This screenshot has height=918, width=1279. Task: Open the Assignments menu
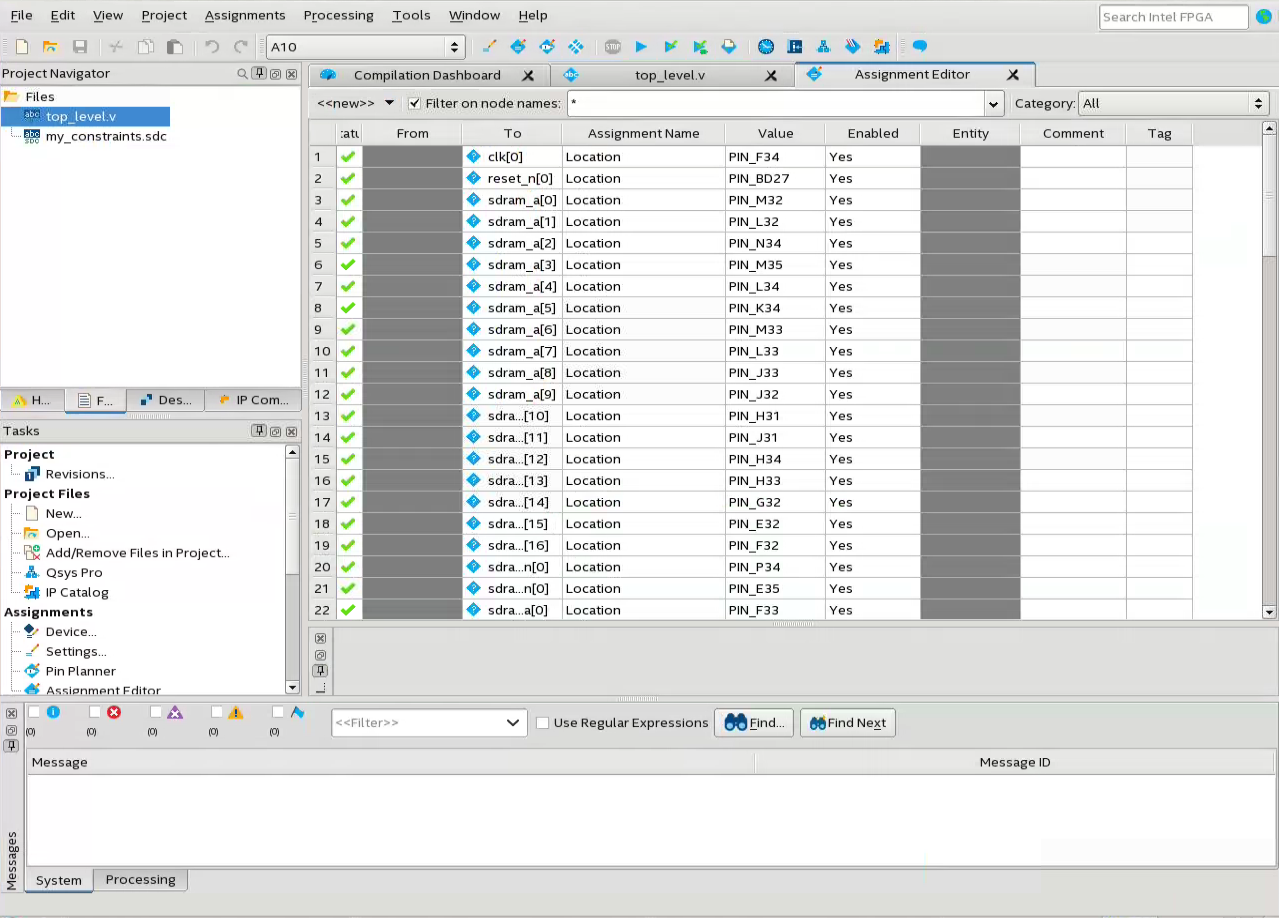pos(244,15)
